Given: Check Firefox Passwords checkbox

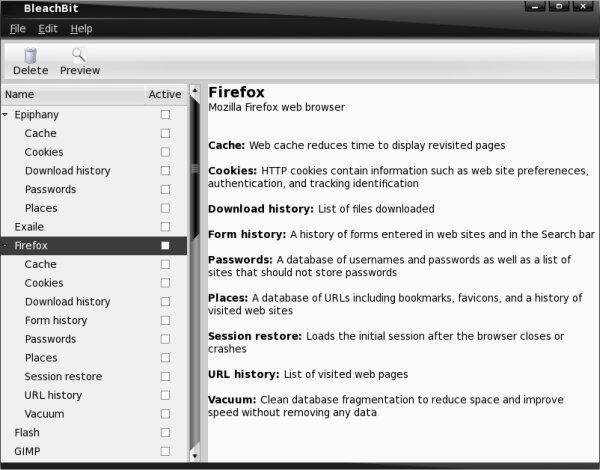Looking at the screenshot, I should coord(165,339).
